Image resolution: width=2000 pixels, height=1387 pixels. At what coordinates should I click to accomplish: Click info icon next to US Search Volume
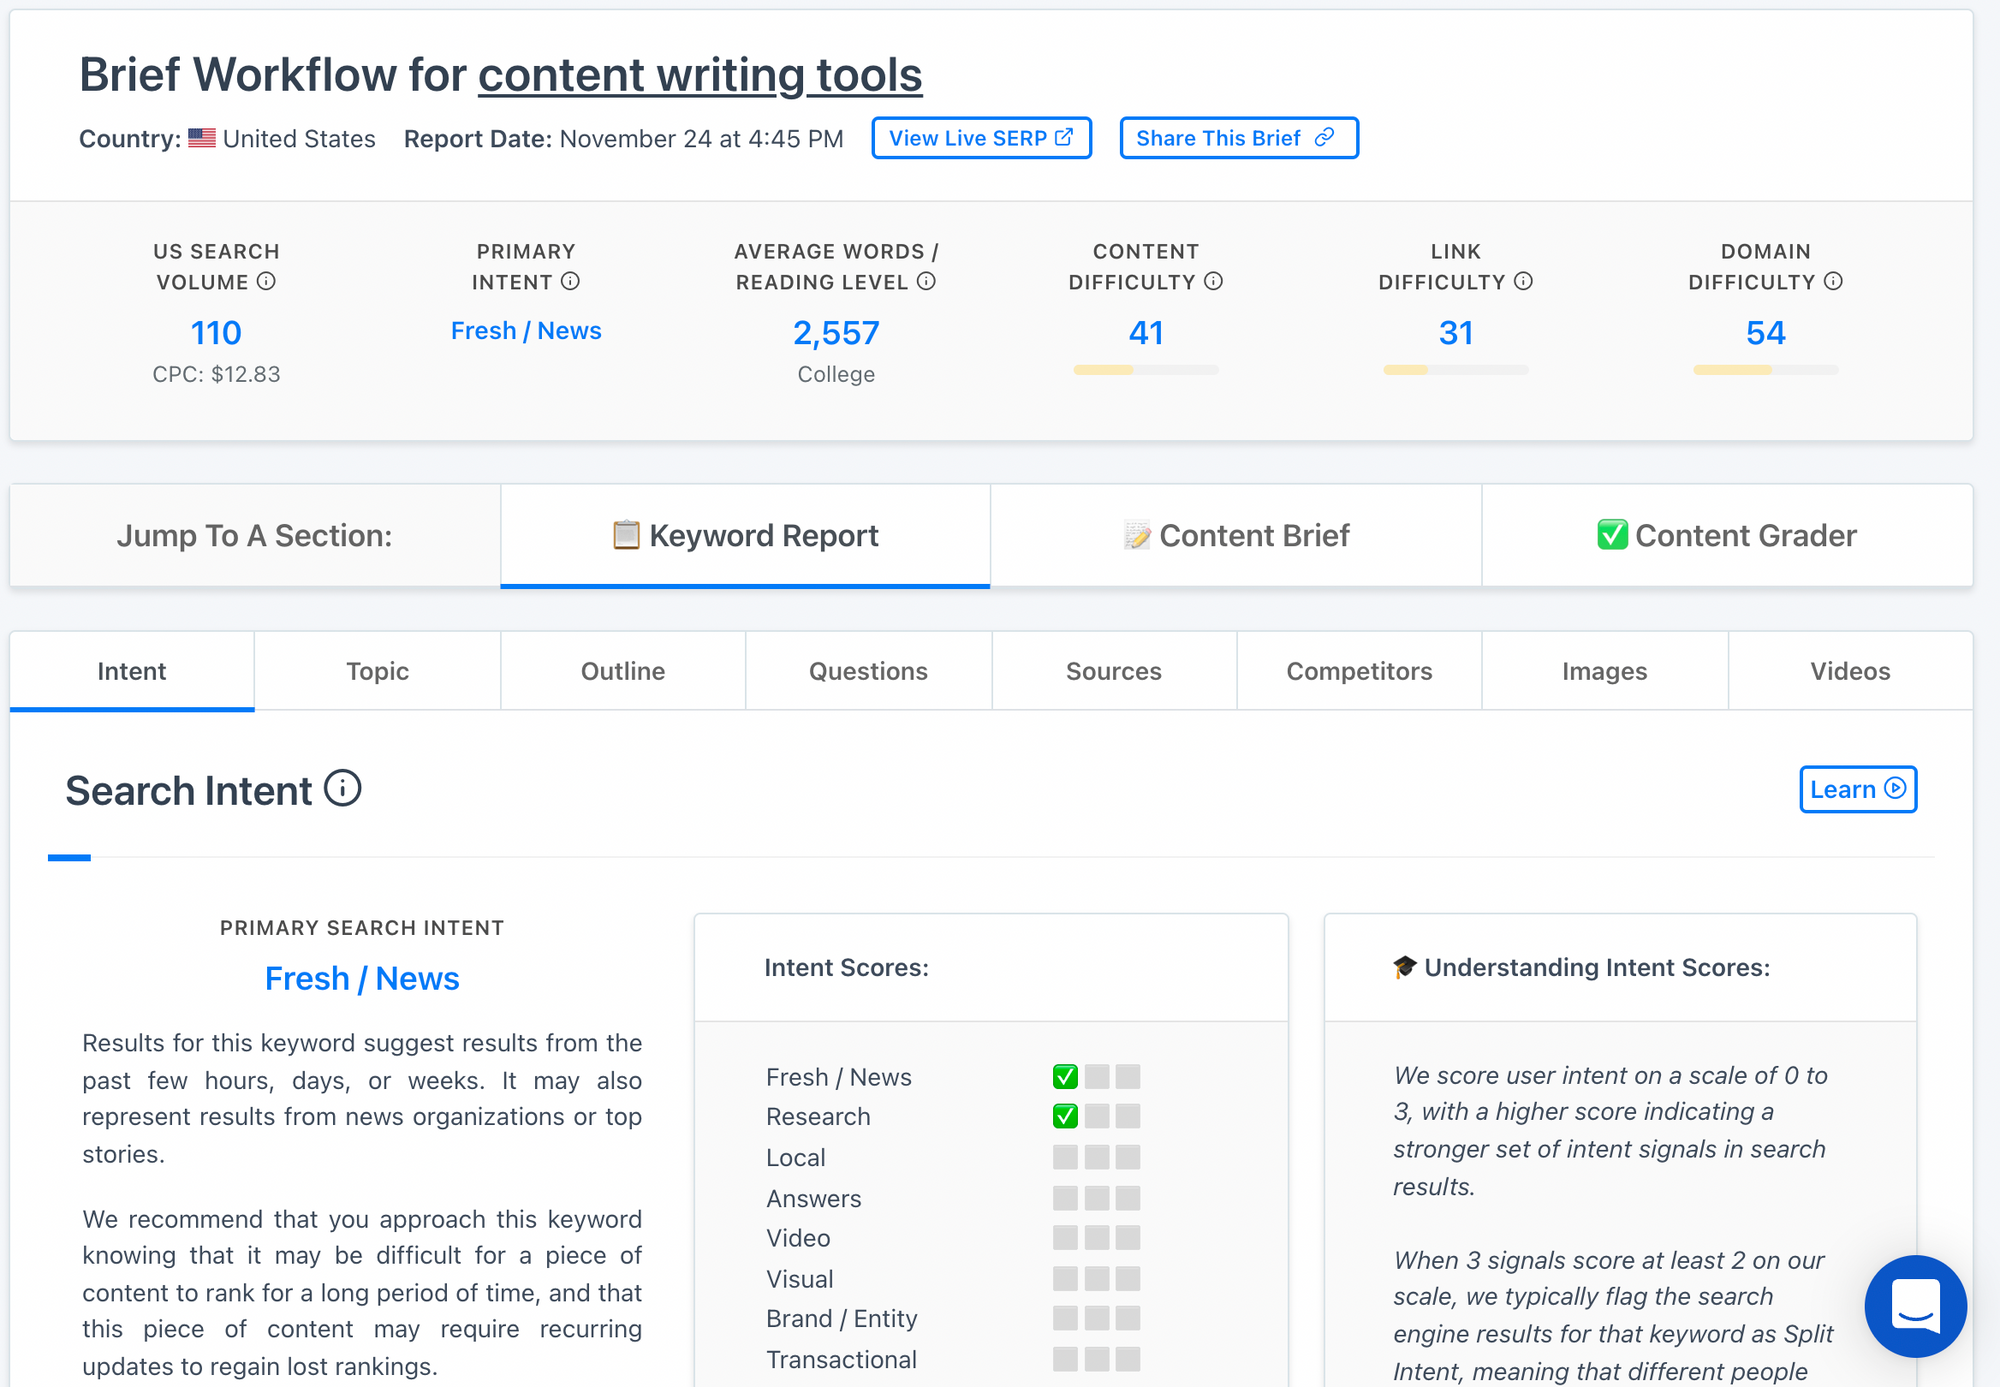coord(266,281)
